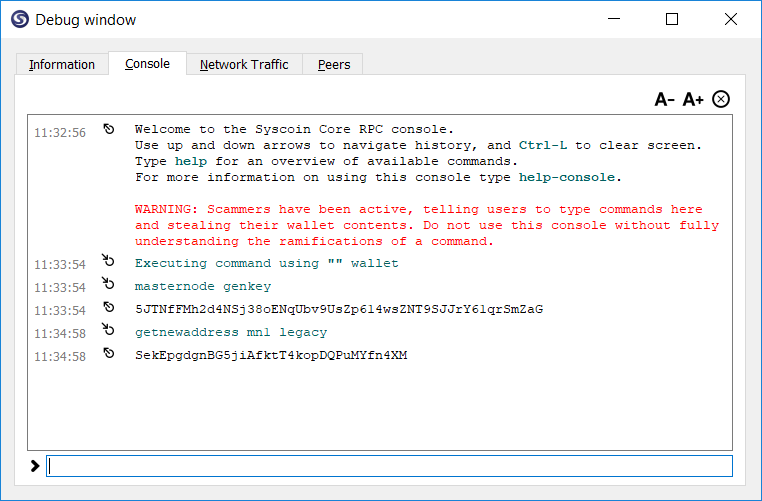Click the reply icon beside the SekEpgdgn address
Image resolution: width=762 pixels, height=501 pixels.
(109, 353)
